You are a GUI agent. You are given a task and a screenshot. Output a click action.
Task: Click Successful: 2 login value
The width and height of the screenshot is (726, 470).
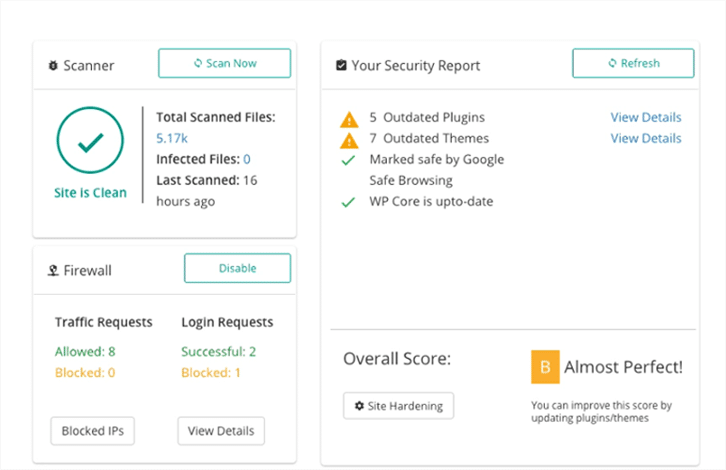219,351
